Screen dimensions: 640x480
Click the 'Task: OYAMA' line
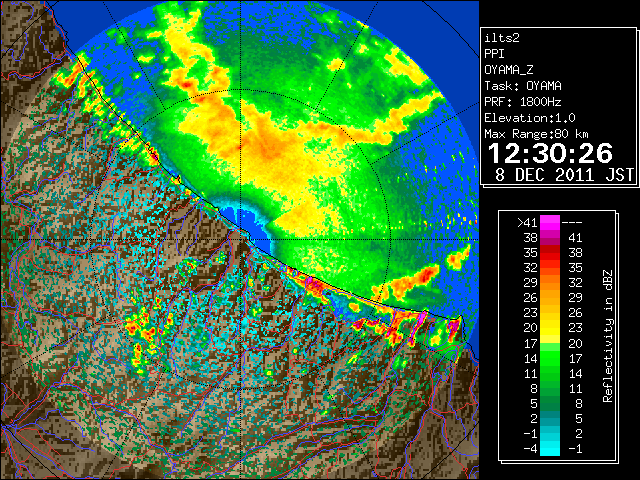click(x=523, y=86)
